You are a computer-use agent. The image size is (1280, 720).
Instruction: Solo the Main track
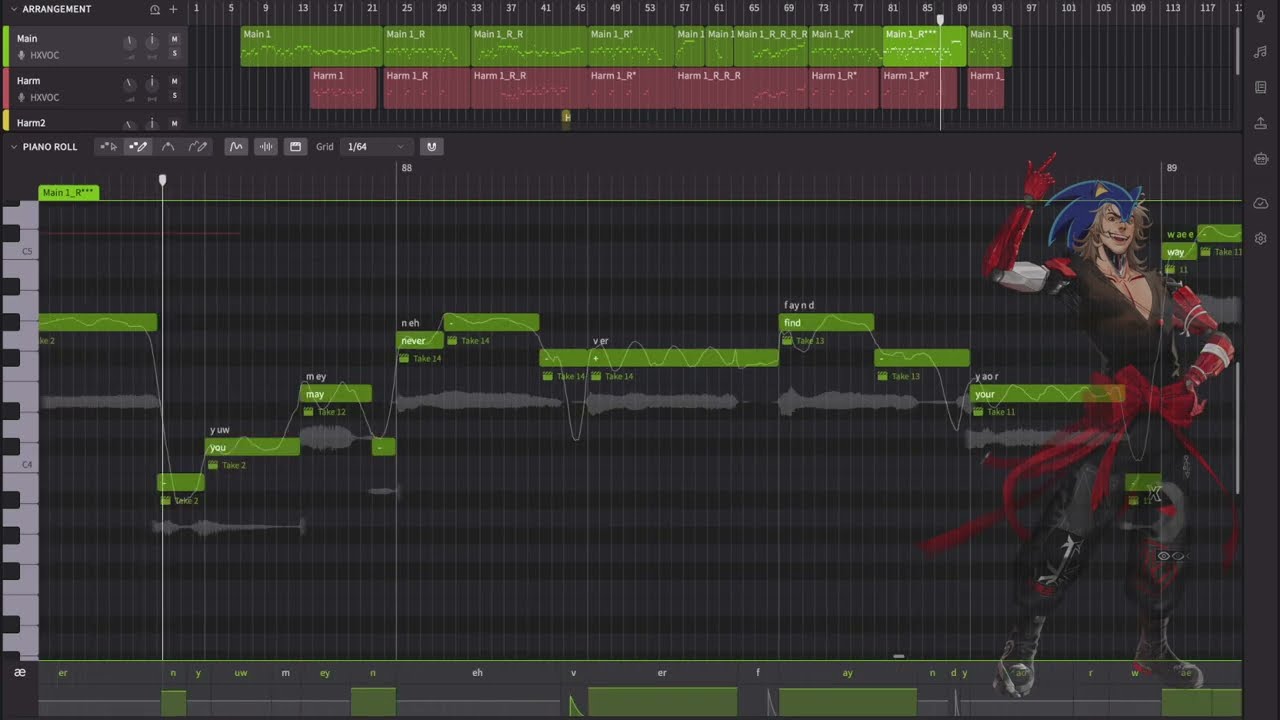coord(174,53)
